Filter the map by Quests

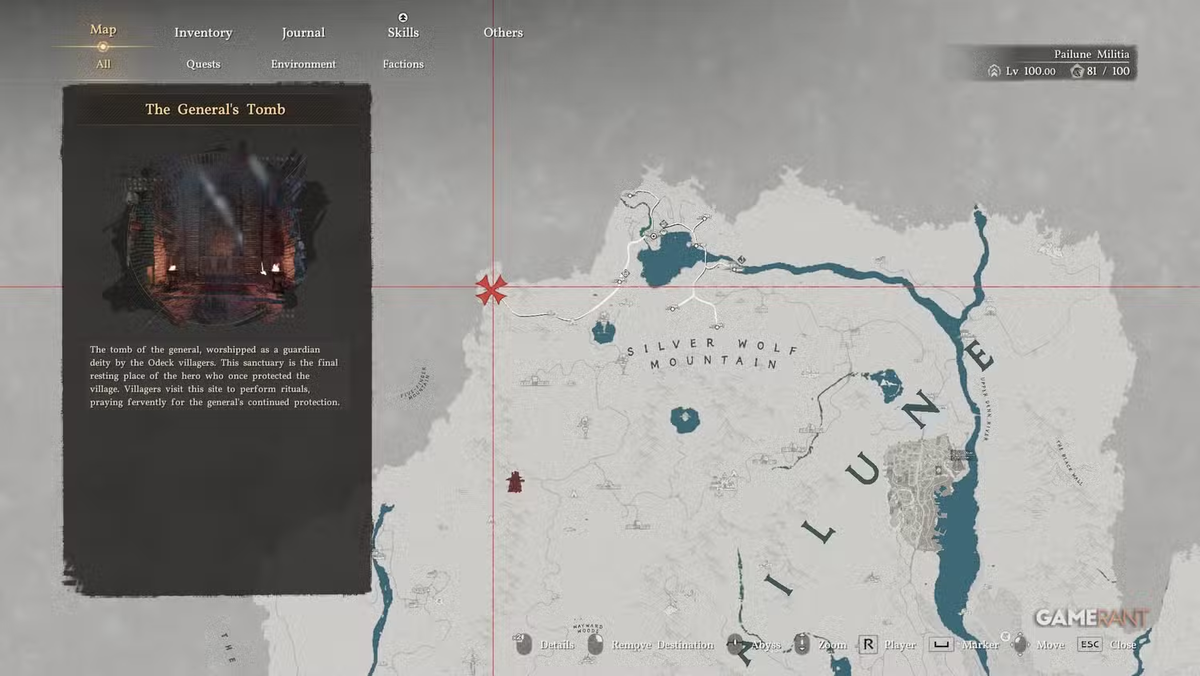(203, 64)
